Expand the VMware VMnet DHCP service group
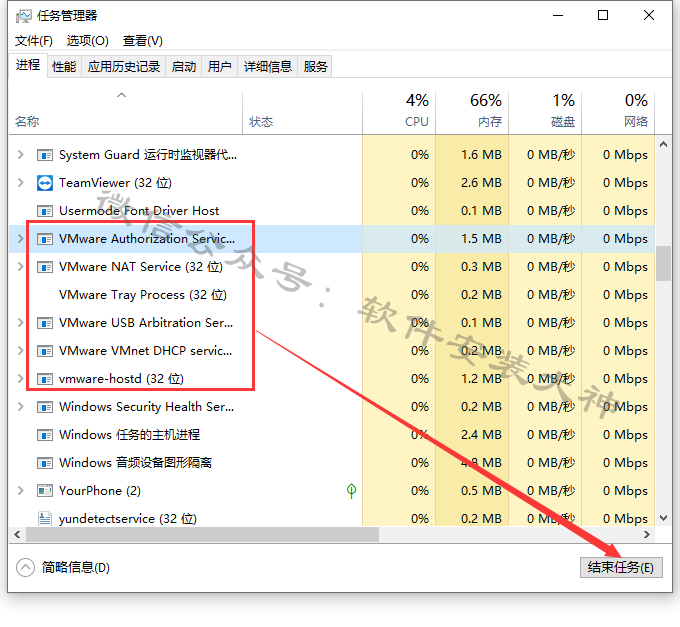The width and height of the screenshot is (680, 627). point(20,350)
